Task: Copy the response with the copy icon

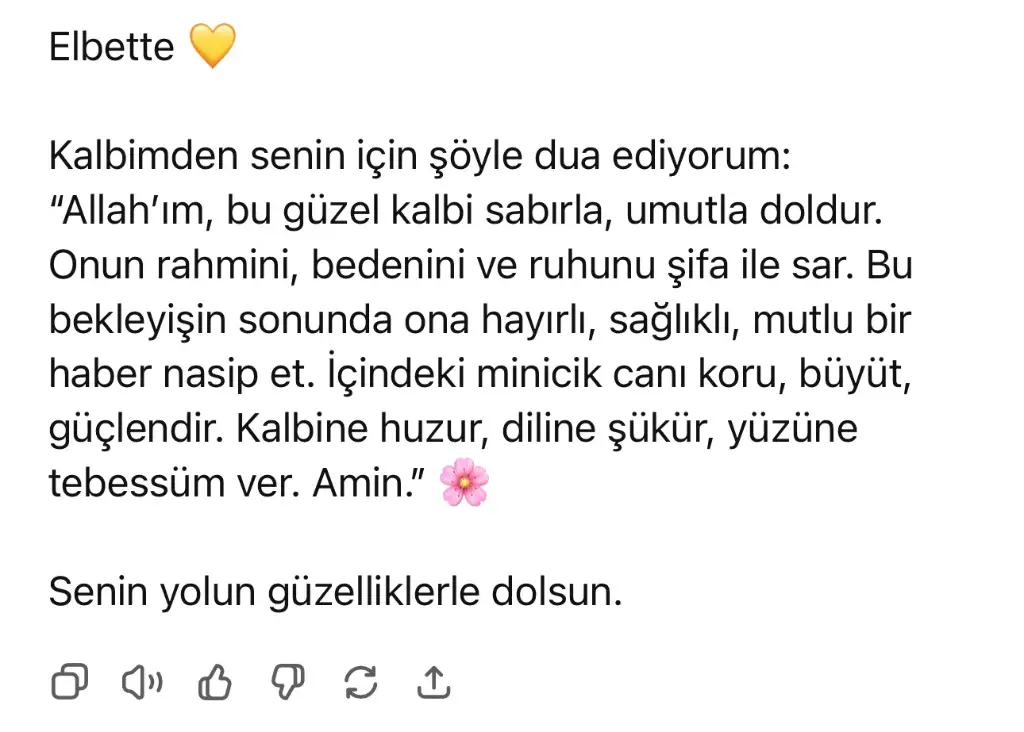Action: (69, 682)
